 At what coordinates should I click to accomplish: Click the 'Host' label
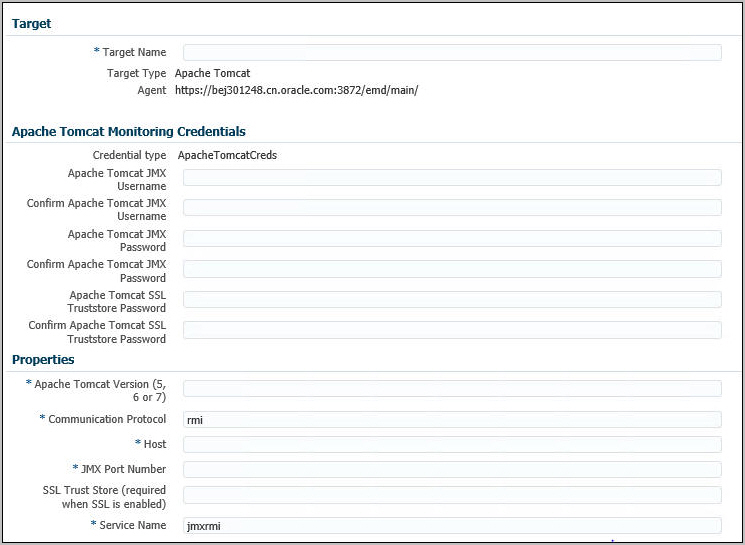[x=155, y=444]
